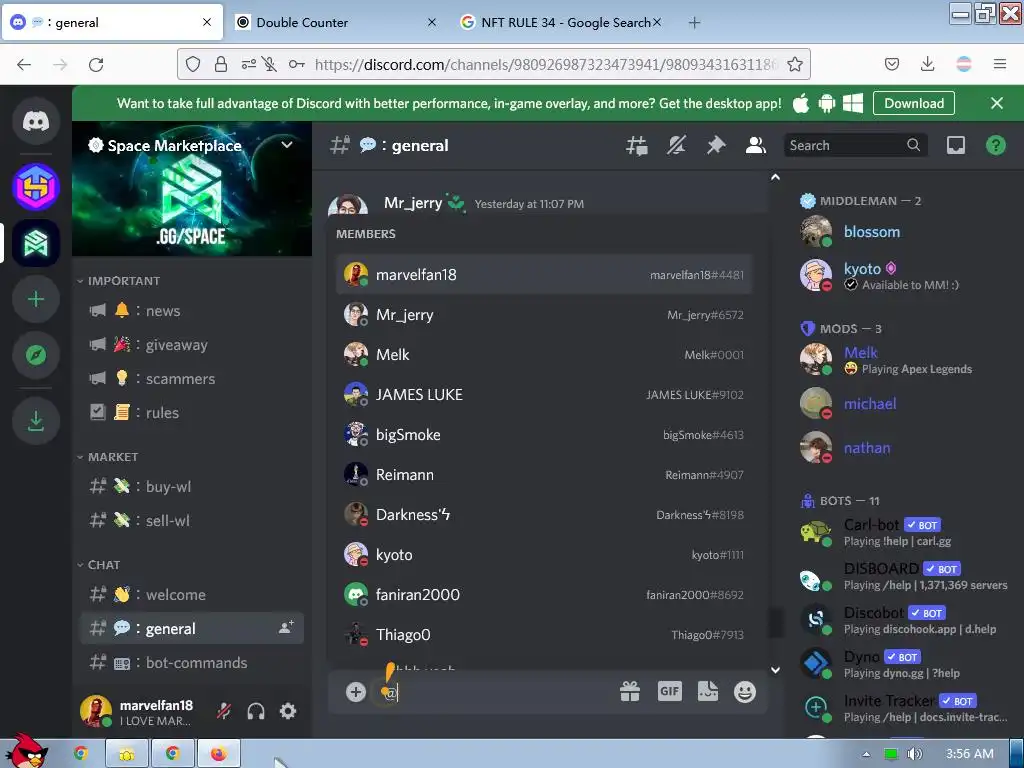The height and width of the screenshot is (768, 1024).
Task: Open Discord home direct messages
Action: [x=36, y=121]
